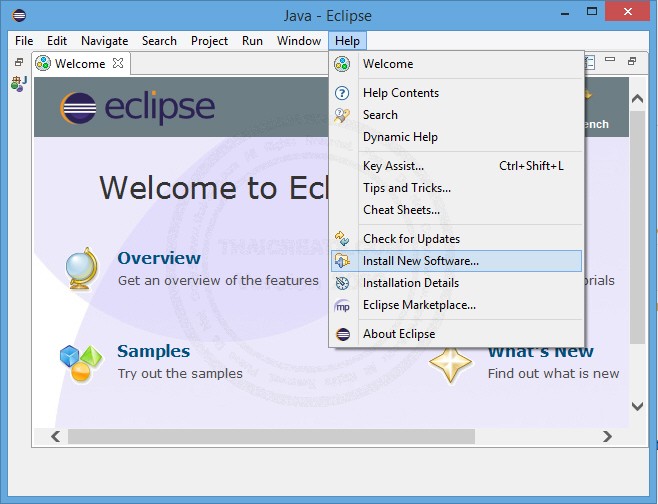Choose Welcome in the Help menu
Screen dimensions: 658x504
pyautogui.click(x=456, y=64)
